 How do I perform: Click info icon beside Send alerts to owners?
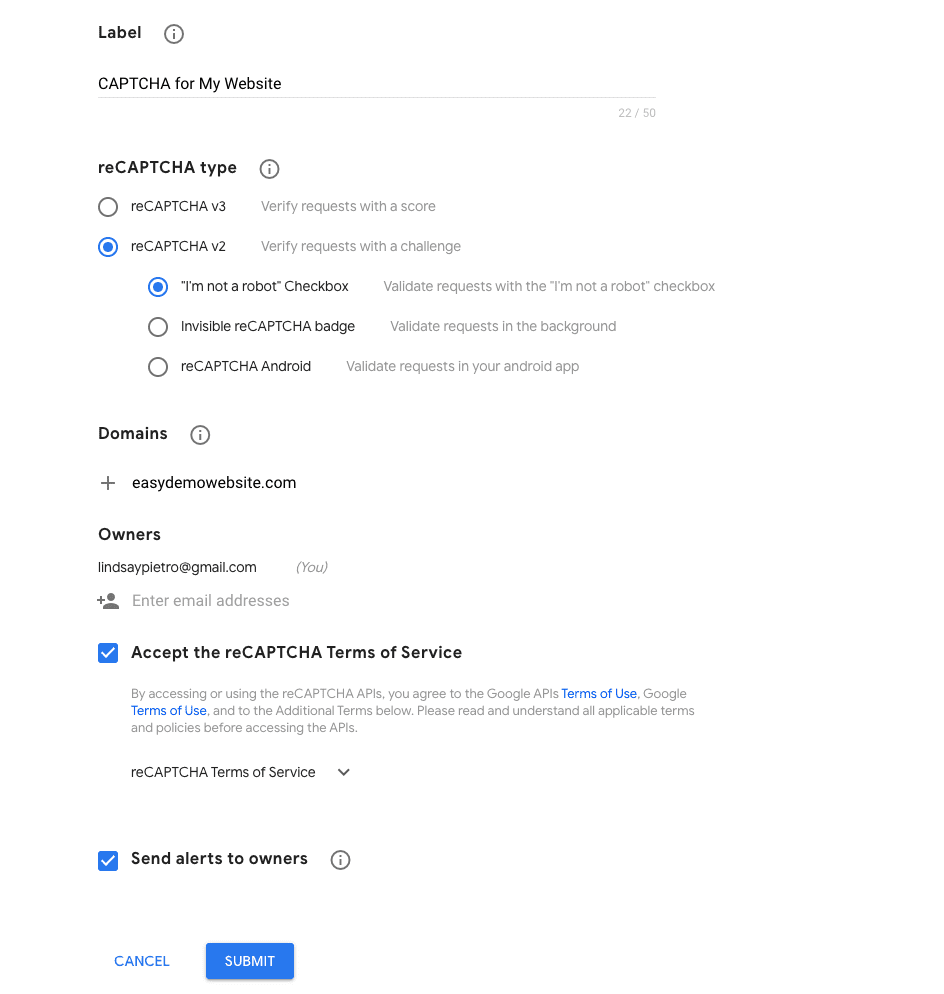pos(340,860)
